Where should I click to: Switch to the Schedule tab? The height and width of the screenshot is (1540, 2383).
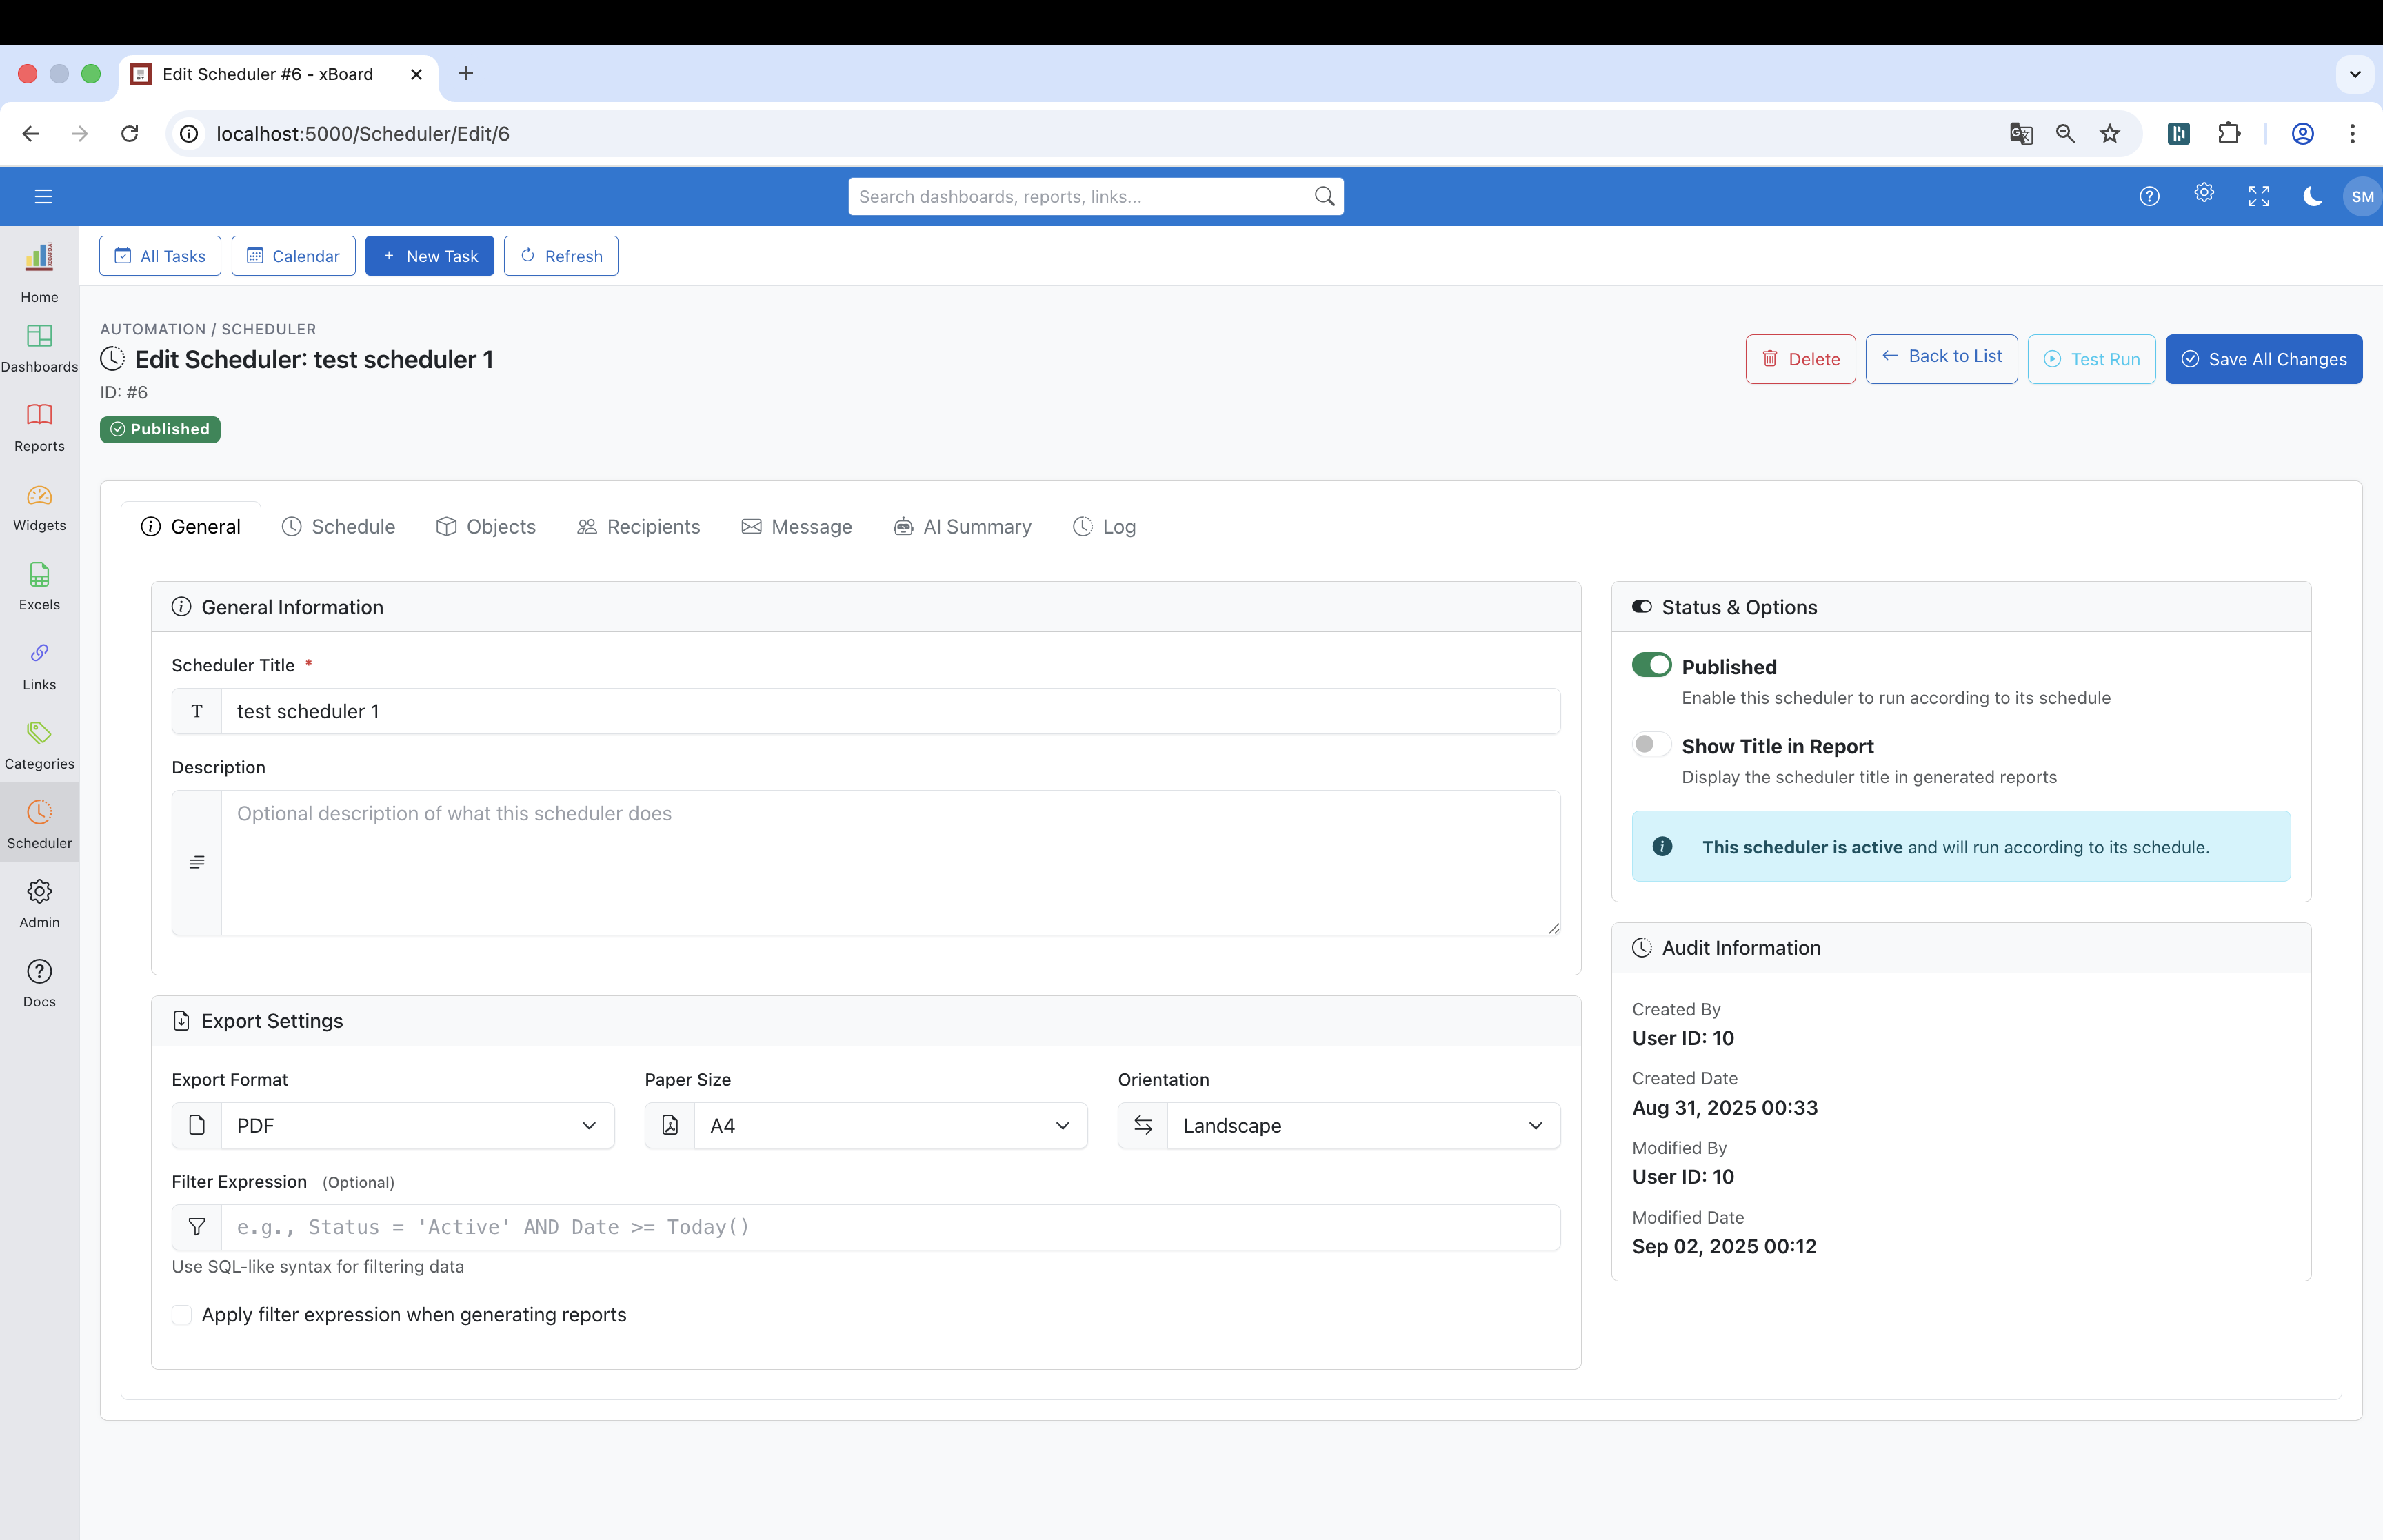tap(338, 526)
